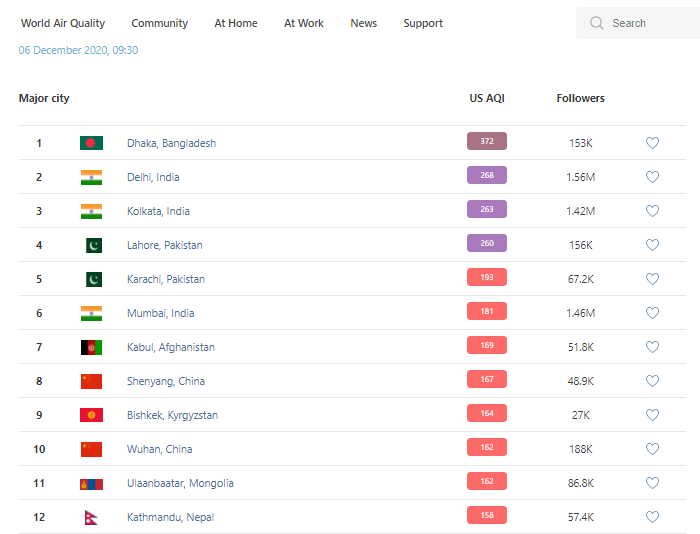Click the Bangladesh flag icon

coord(91,143)
